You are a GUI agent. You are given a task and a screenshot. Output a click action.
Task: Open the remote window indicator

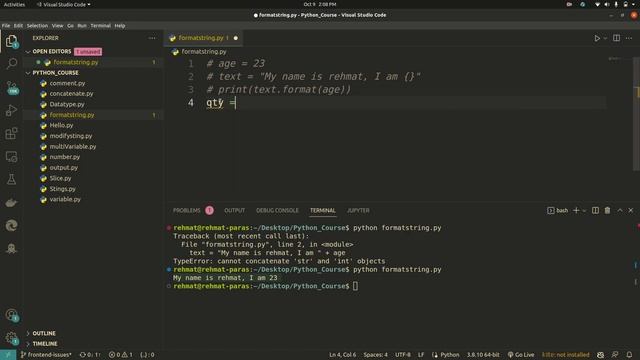pos(8,355)
